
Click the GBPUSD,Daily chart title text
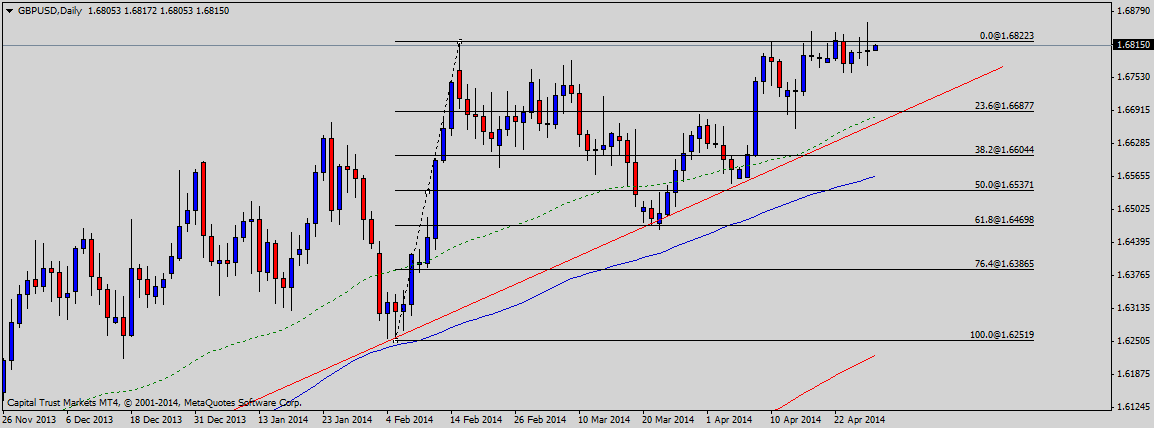point(50,9)
